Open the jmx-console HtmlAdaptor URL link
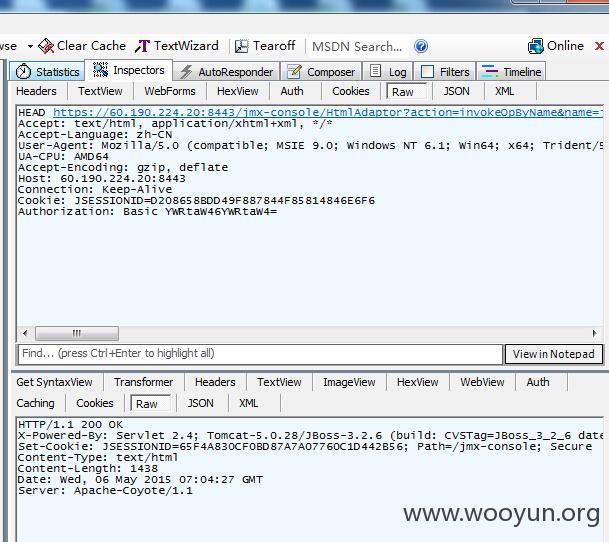The image size is (609, 542). coord(328,112)
